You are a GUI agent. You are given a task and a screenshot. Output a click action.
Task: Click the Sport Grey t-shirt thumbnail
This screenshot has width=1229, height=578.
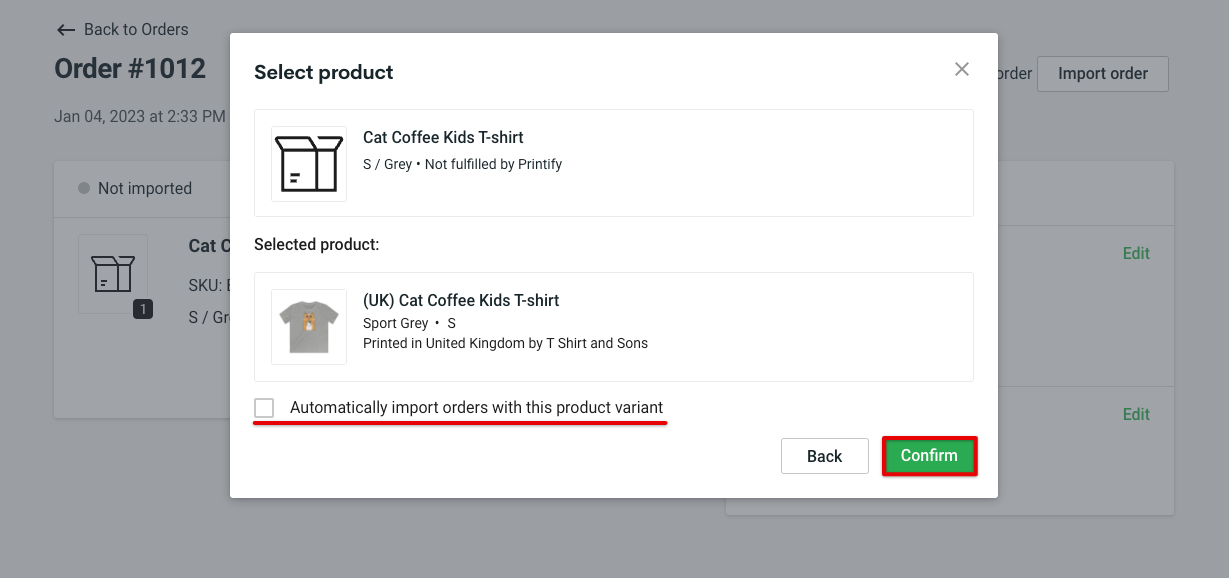pos(308,327)
